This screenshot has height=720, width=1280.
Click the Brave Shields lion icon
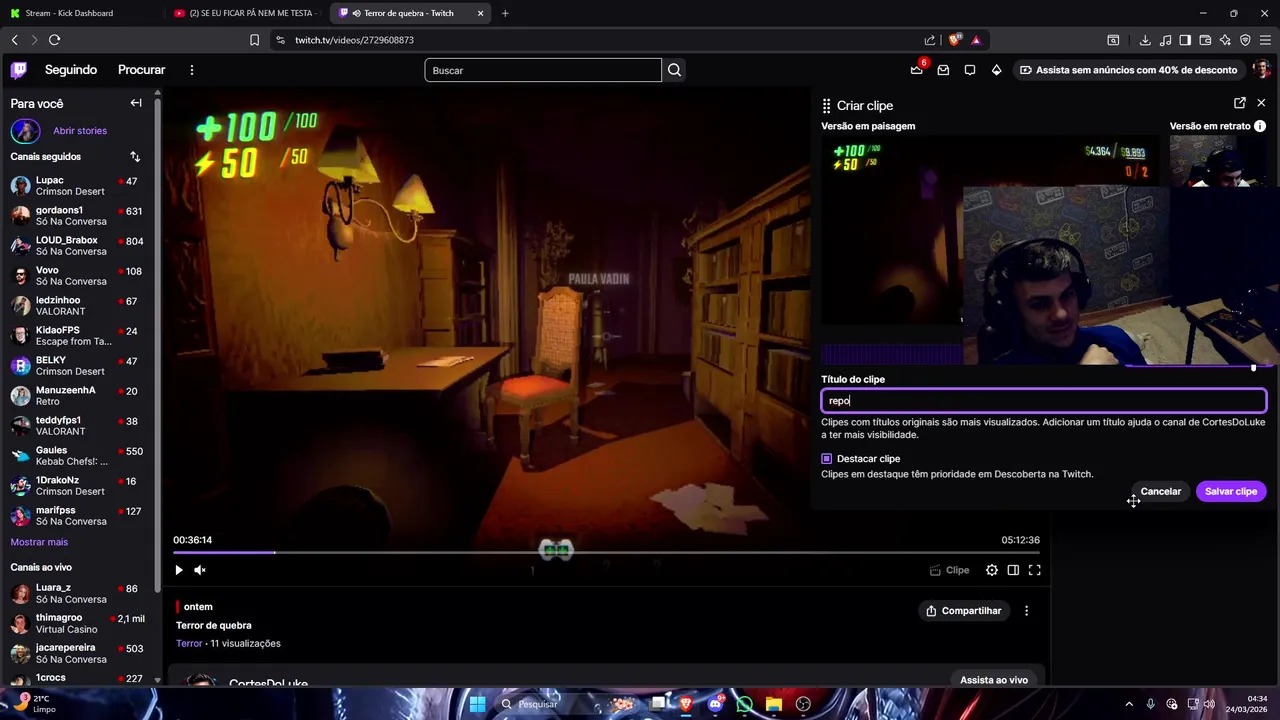point(954,40)
